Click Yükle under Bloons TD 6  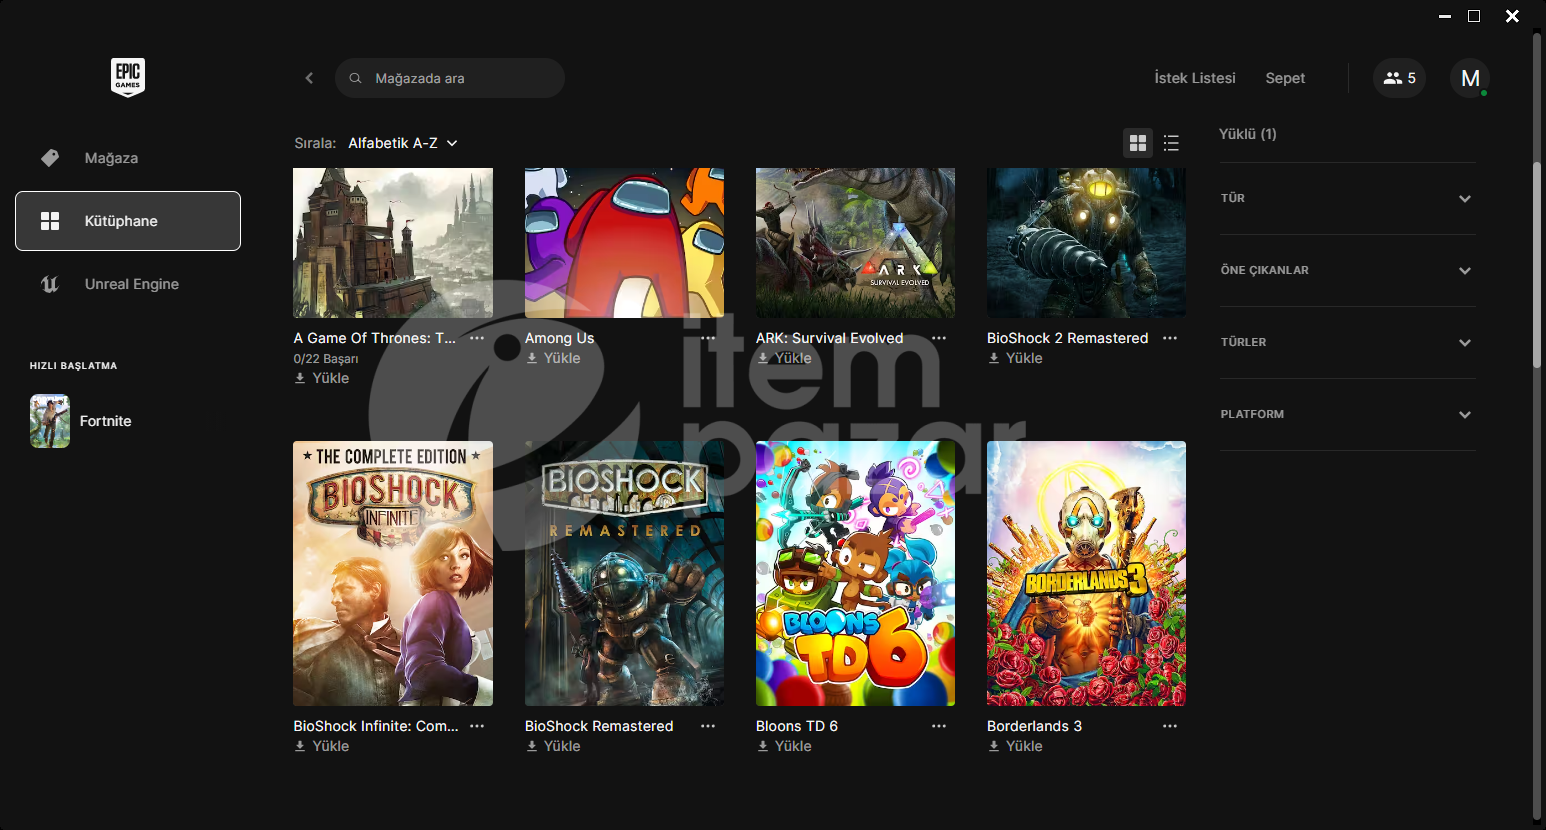[784, 746]
